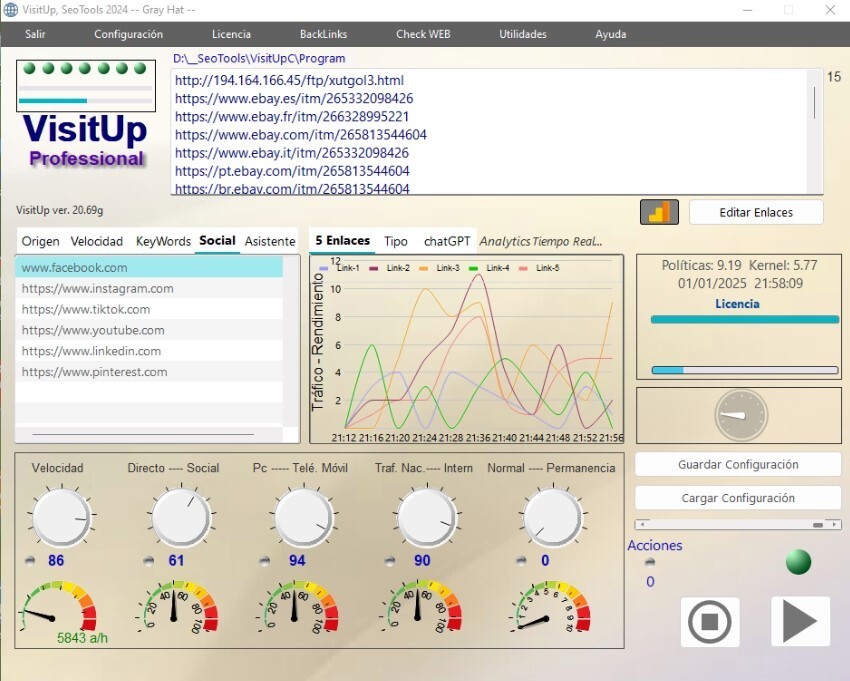Click the Stop playback button
The image size is (850, 681).
(x=710, y=622)
